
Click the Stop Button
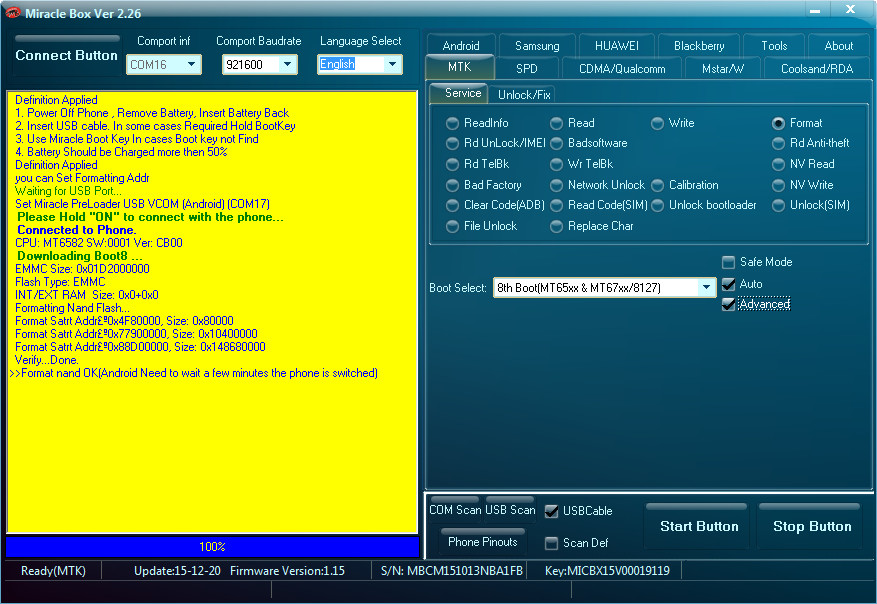coord(812,526)
